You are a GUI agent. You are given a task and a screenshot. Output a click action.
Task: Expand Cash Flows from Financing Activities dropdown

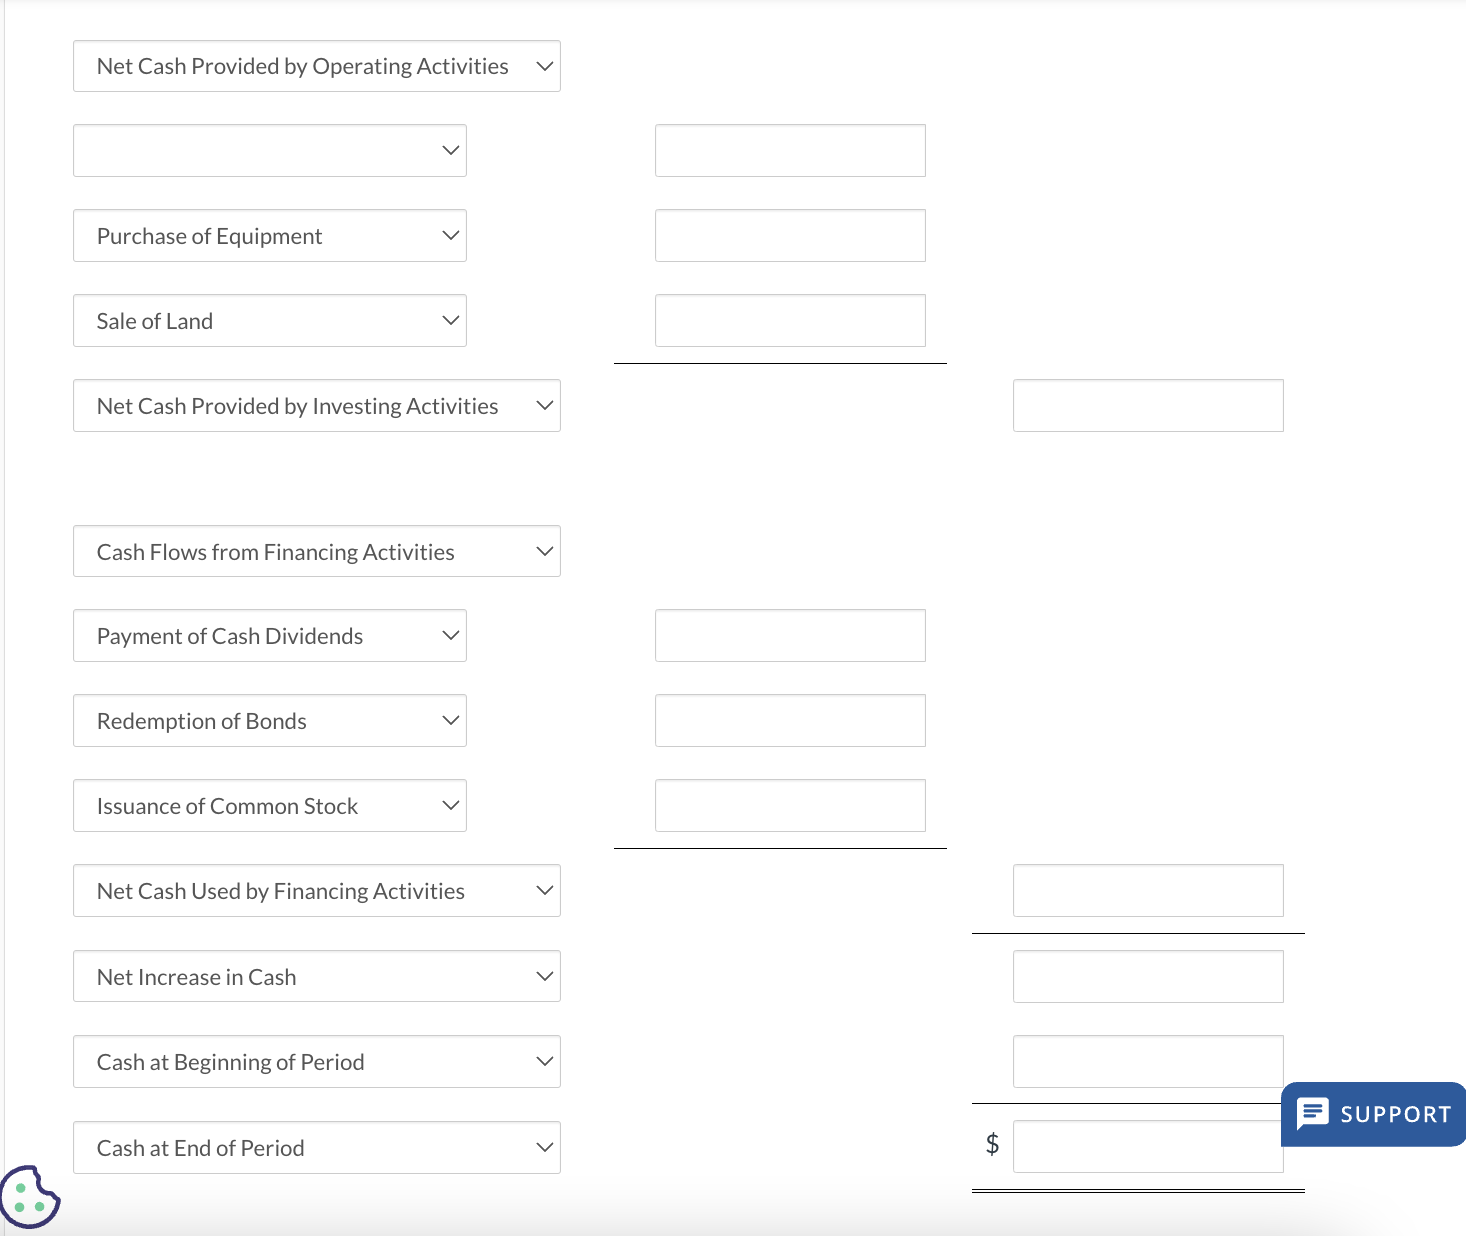[x=316, y=552]
